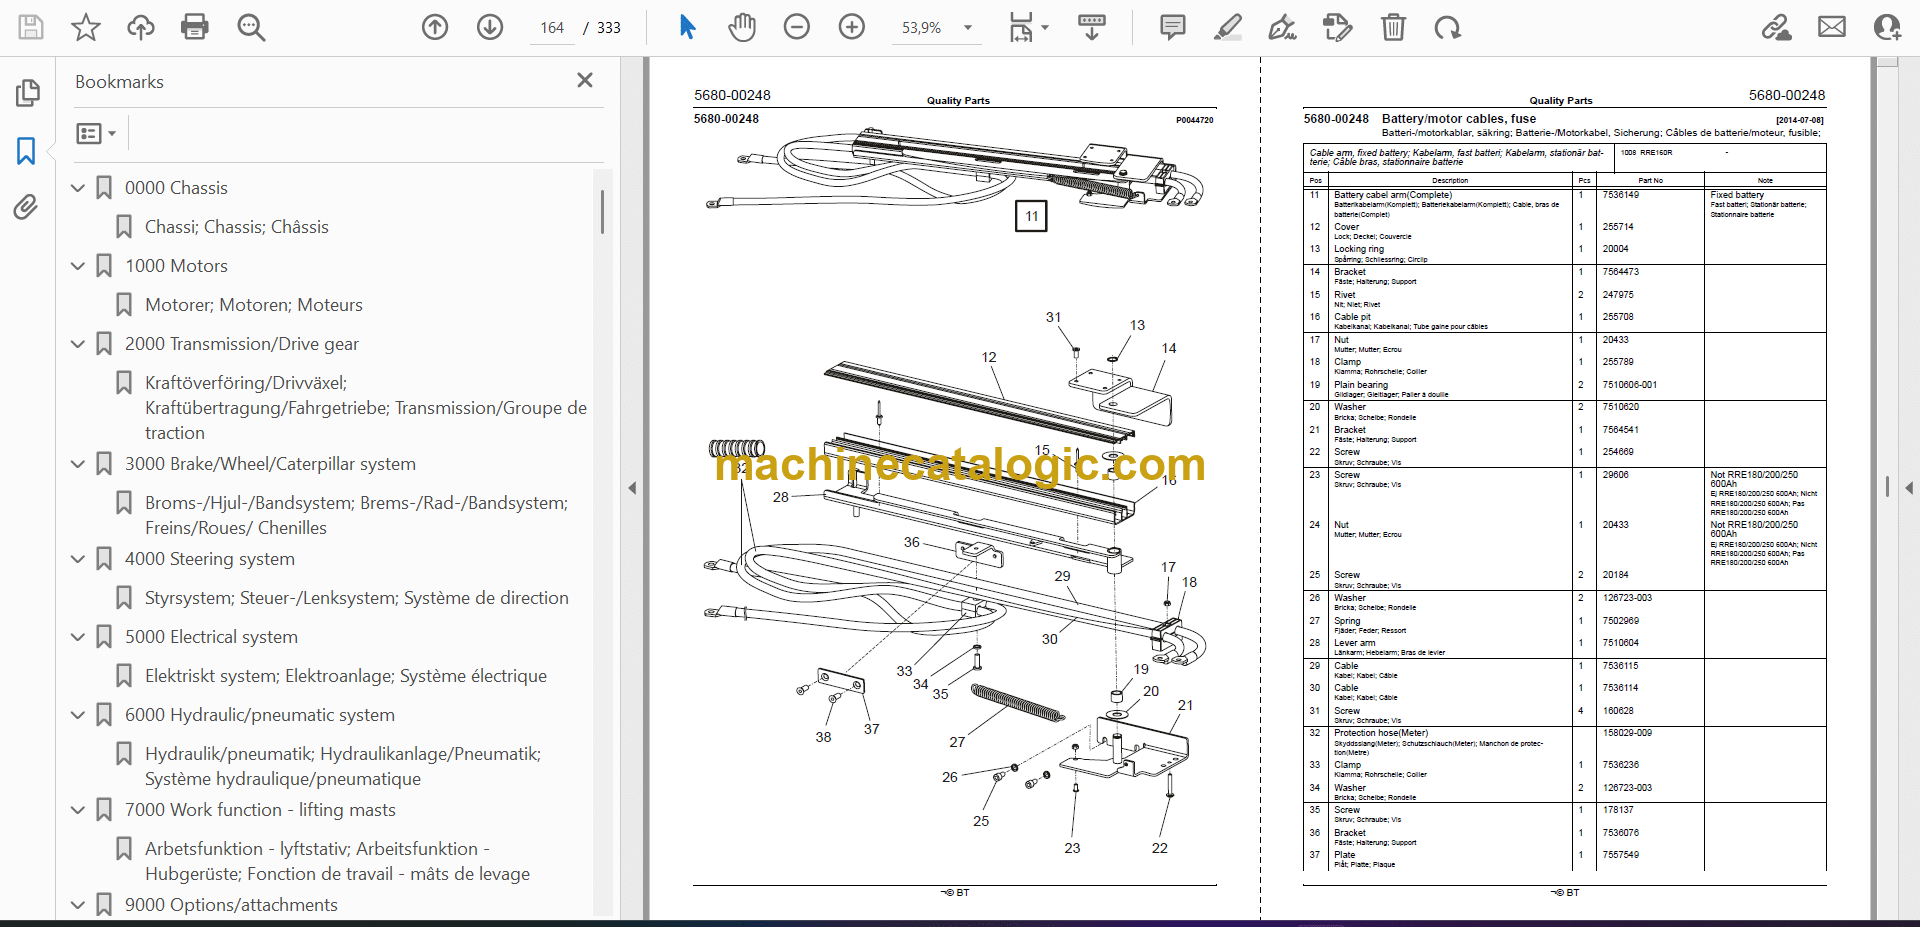Screen dimensions: 1920x927
Task: Open the 5000 Electrical system bookmark
Action: pyautogui.click(x=211, y=637)
